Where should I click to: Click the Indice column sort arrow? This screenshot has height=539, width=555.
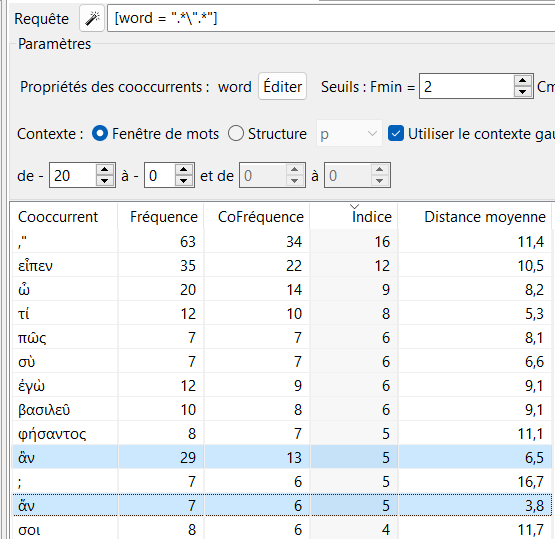(354, 206)
